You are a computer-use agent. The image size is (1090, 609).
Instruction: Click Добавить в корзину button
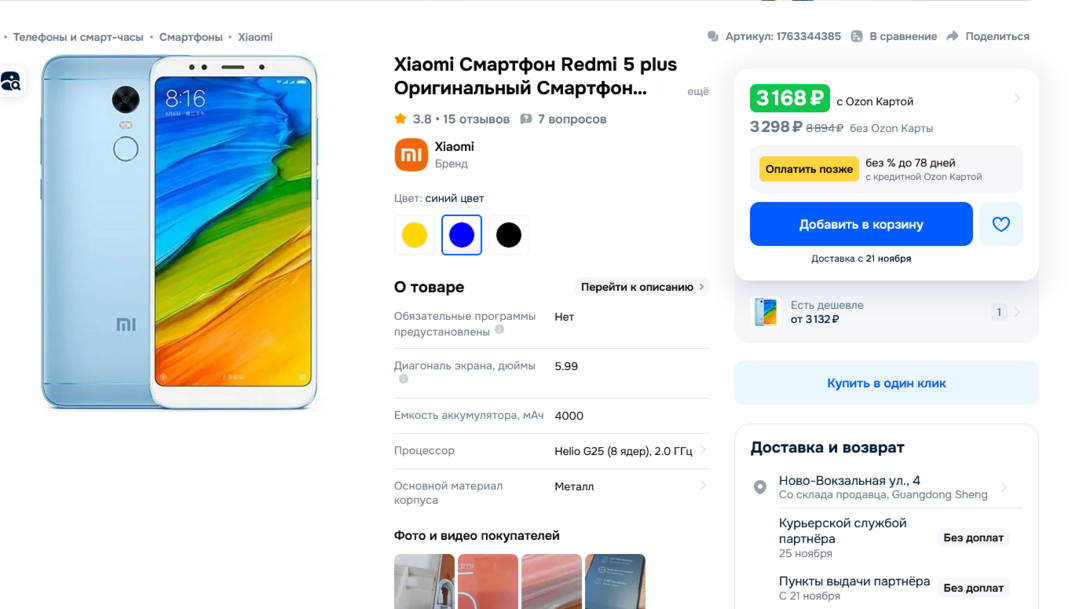[x=861, y=224]
